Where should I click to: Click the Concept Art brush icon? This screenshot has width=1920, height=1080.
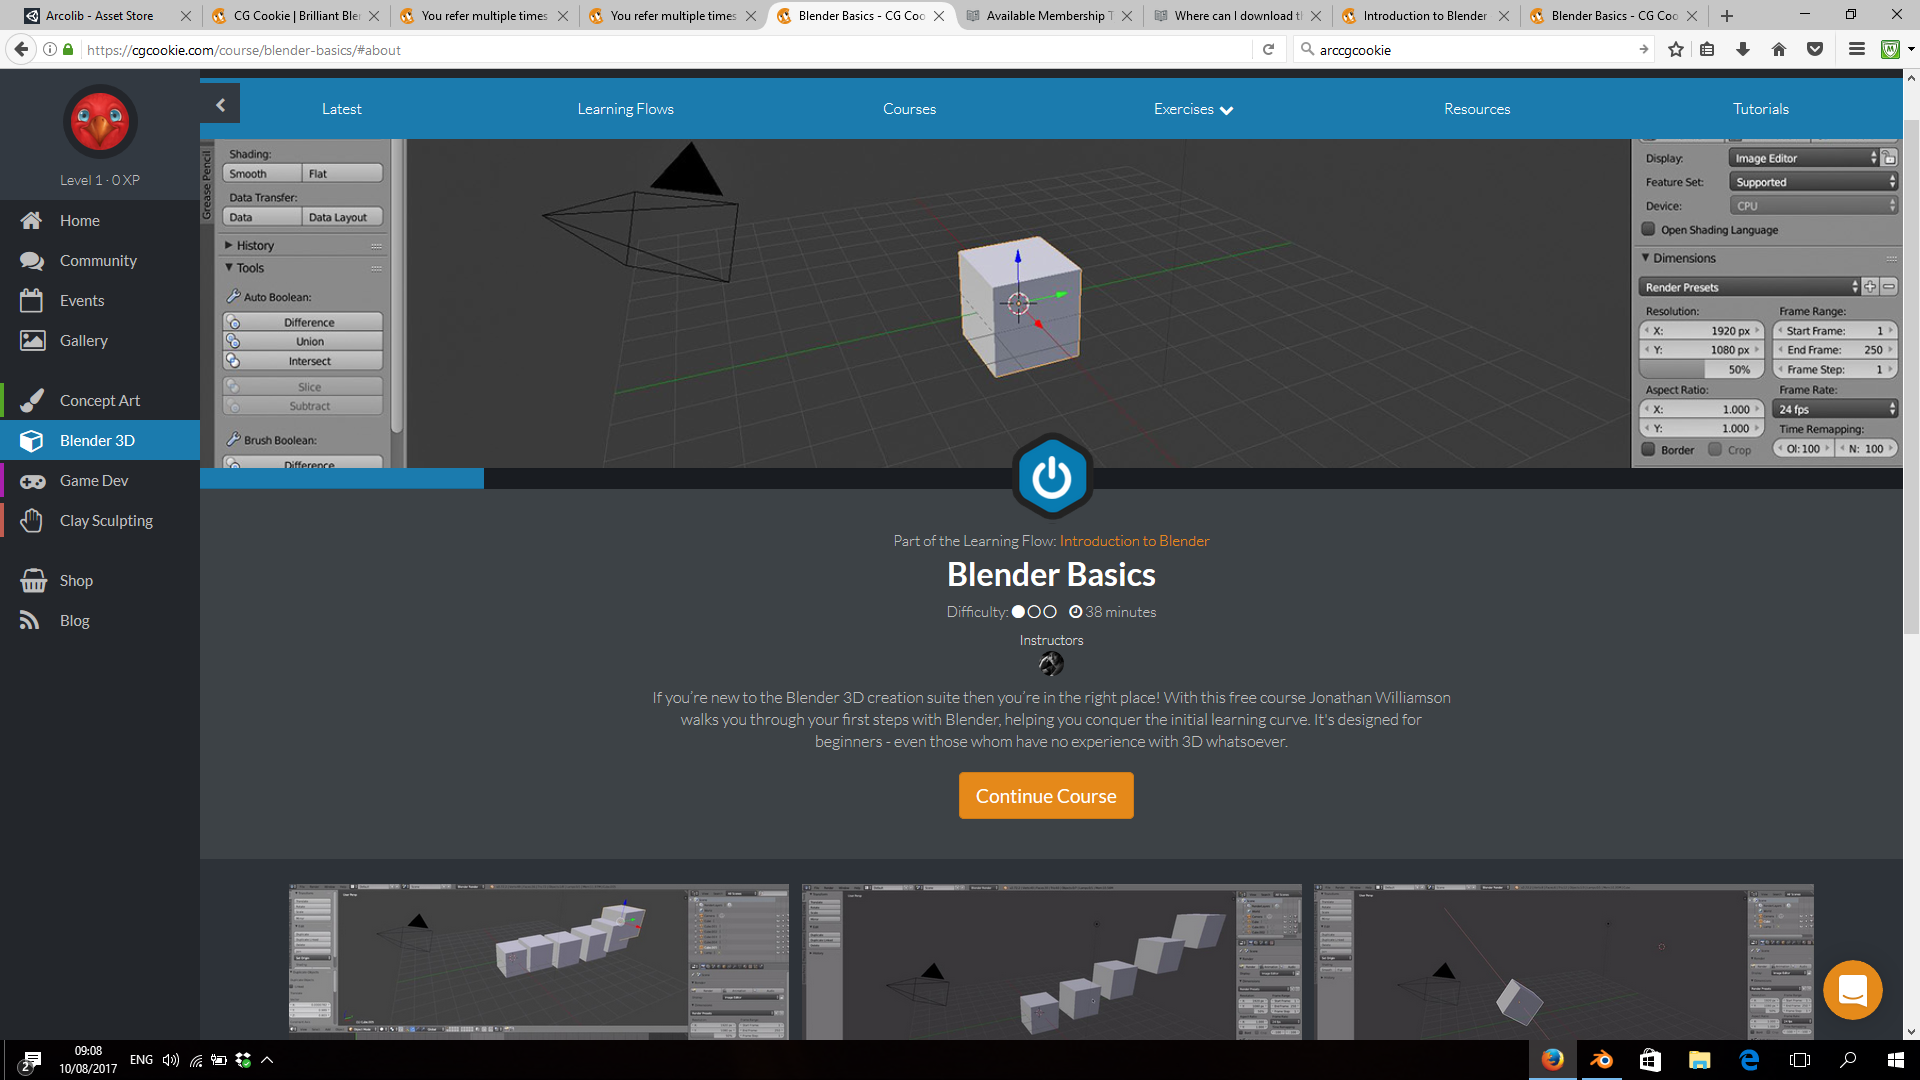pos(32,401)
